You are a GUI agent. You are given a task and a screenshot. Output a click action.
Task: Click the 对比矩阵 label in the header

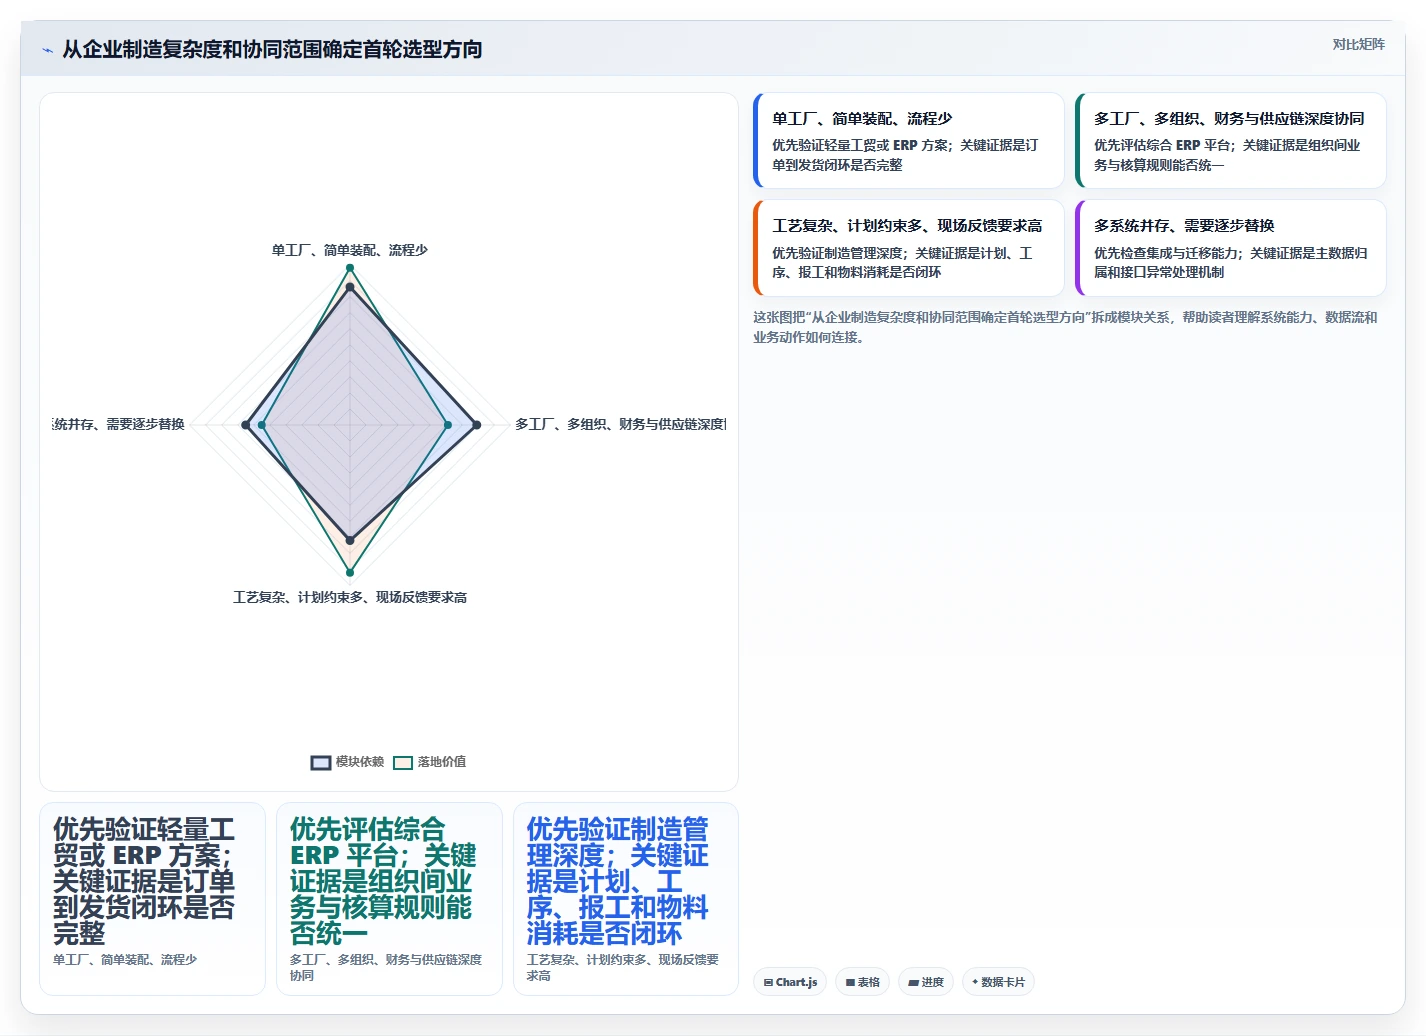pyautogui.click(x=1358, y=44)
